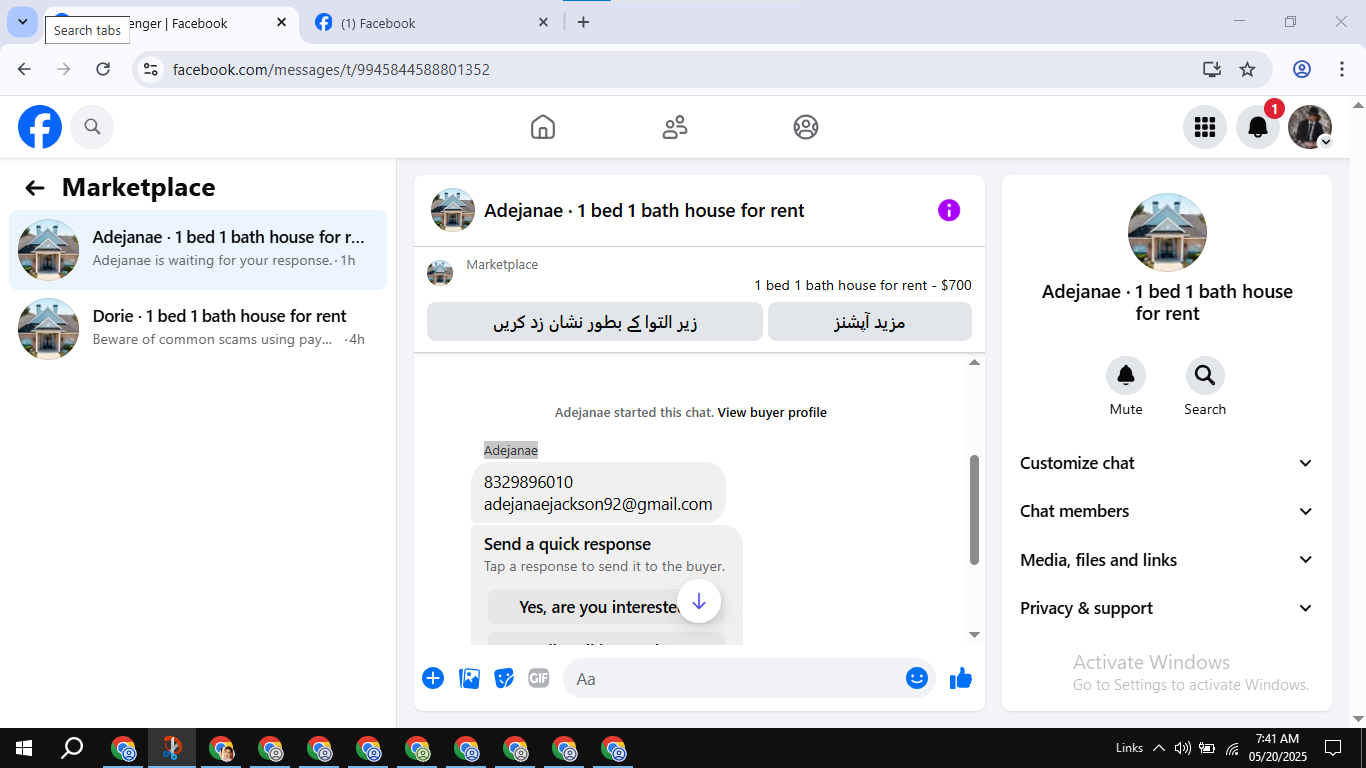Viewport: 1366px width, 768px height.
Task: Go back using the Marketplace arrow
Action: (35, 188)
